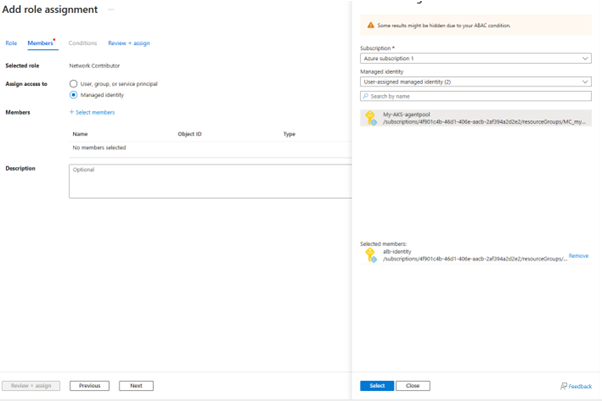Open the Subscription dropdown showing Azure subscription 1

click(x=476, y=58)
